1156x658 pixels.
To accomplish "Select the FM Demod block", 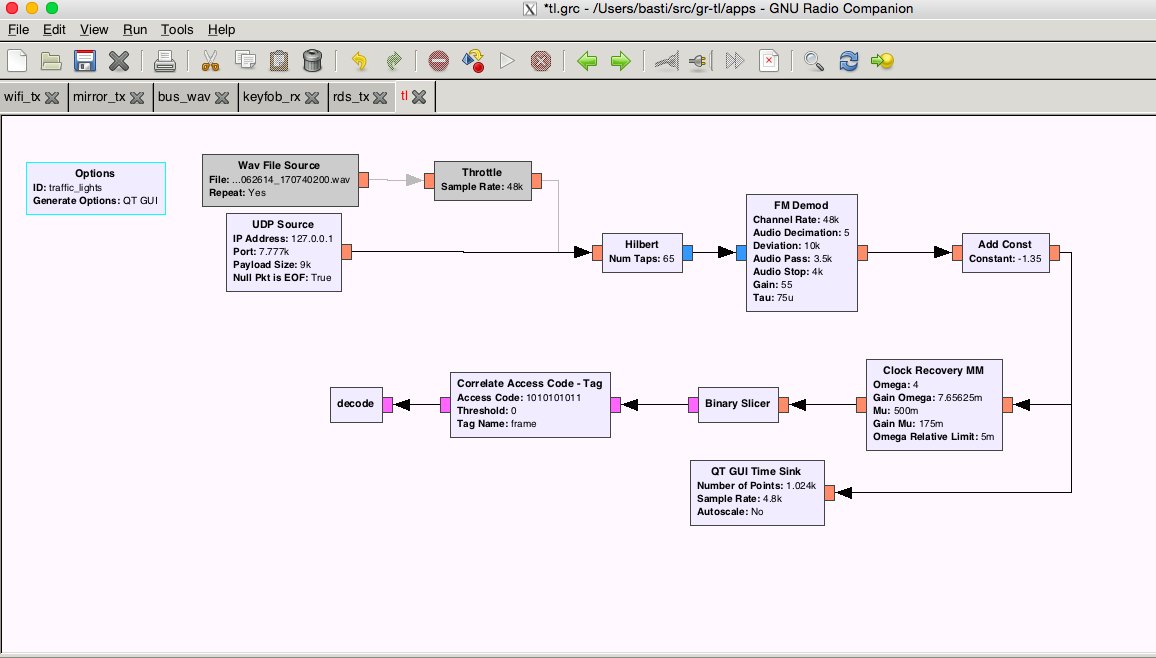I will coord(802,253).
